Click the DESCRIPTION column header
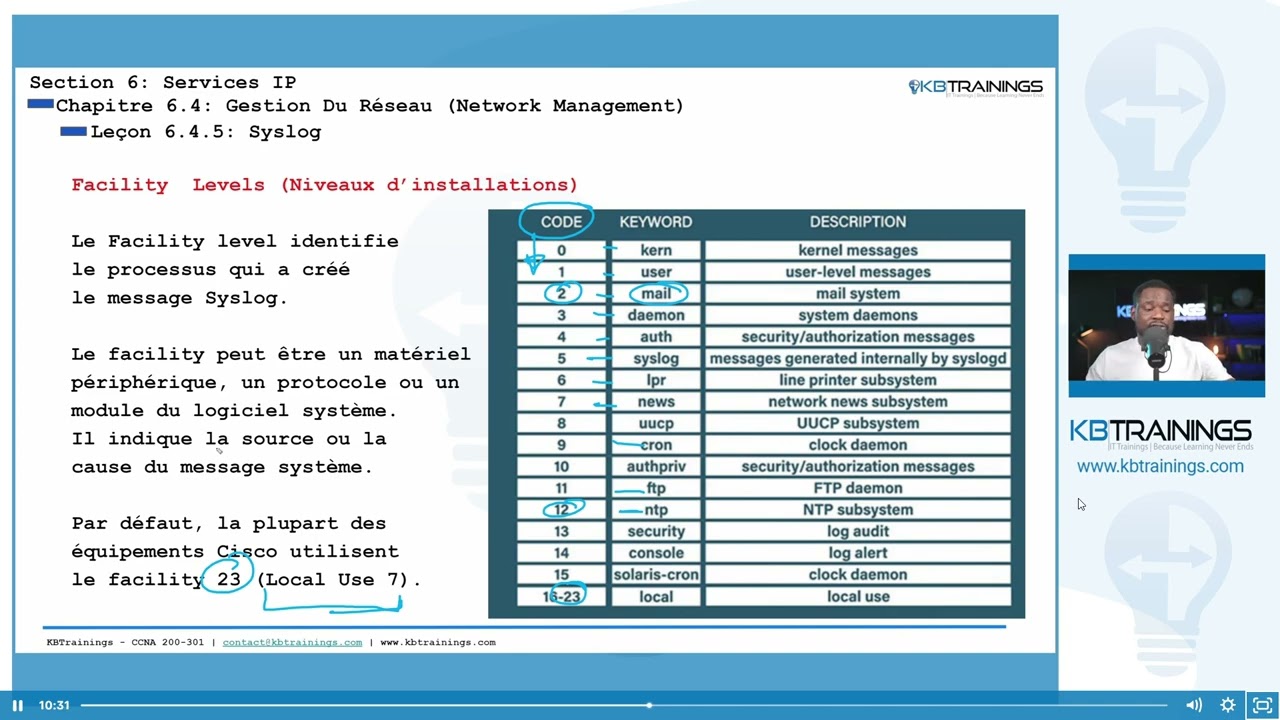This screenshot has width=1280, height=720. 858,222
